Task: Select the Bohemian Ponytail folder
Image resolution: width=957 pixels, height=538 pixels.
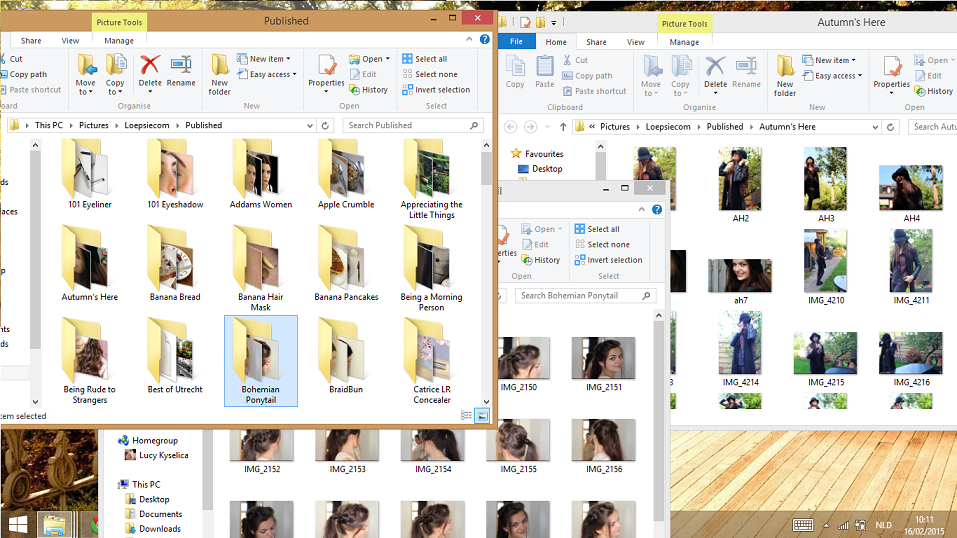Action: (x=261, y=361)
